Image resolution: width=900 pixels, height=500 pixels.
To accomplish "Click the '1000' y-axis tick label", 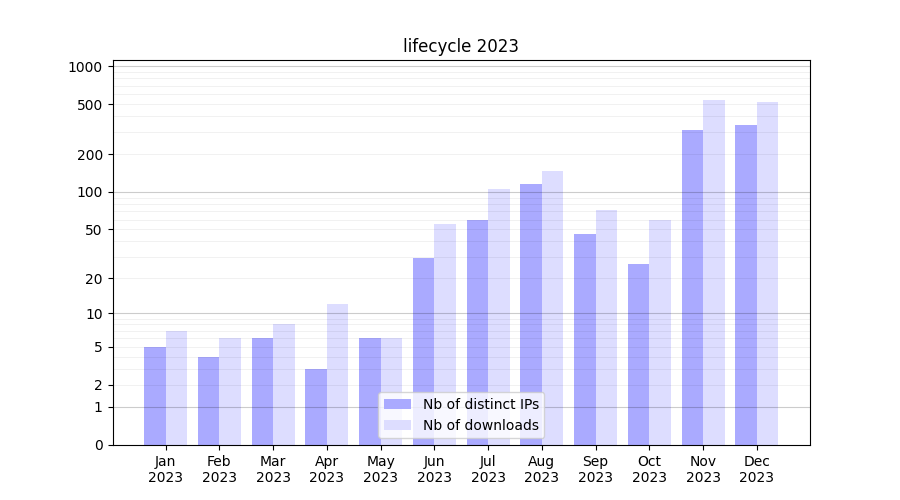I will click(x=85, y=67).
